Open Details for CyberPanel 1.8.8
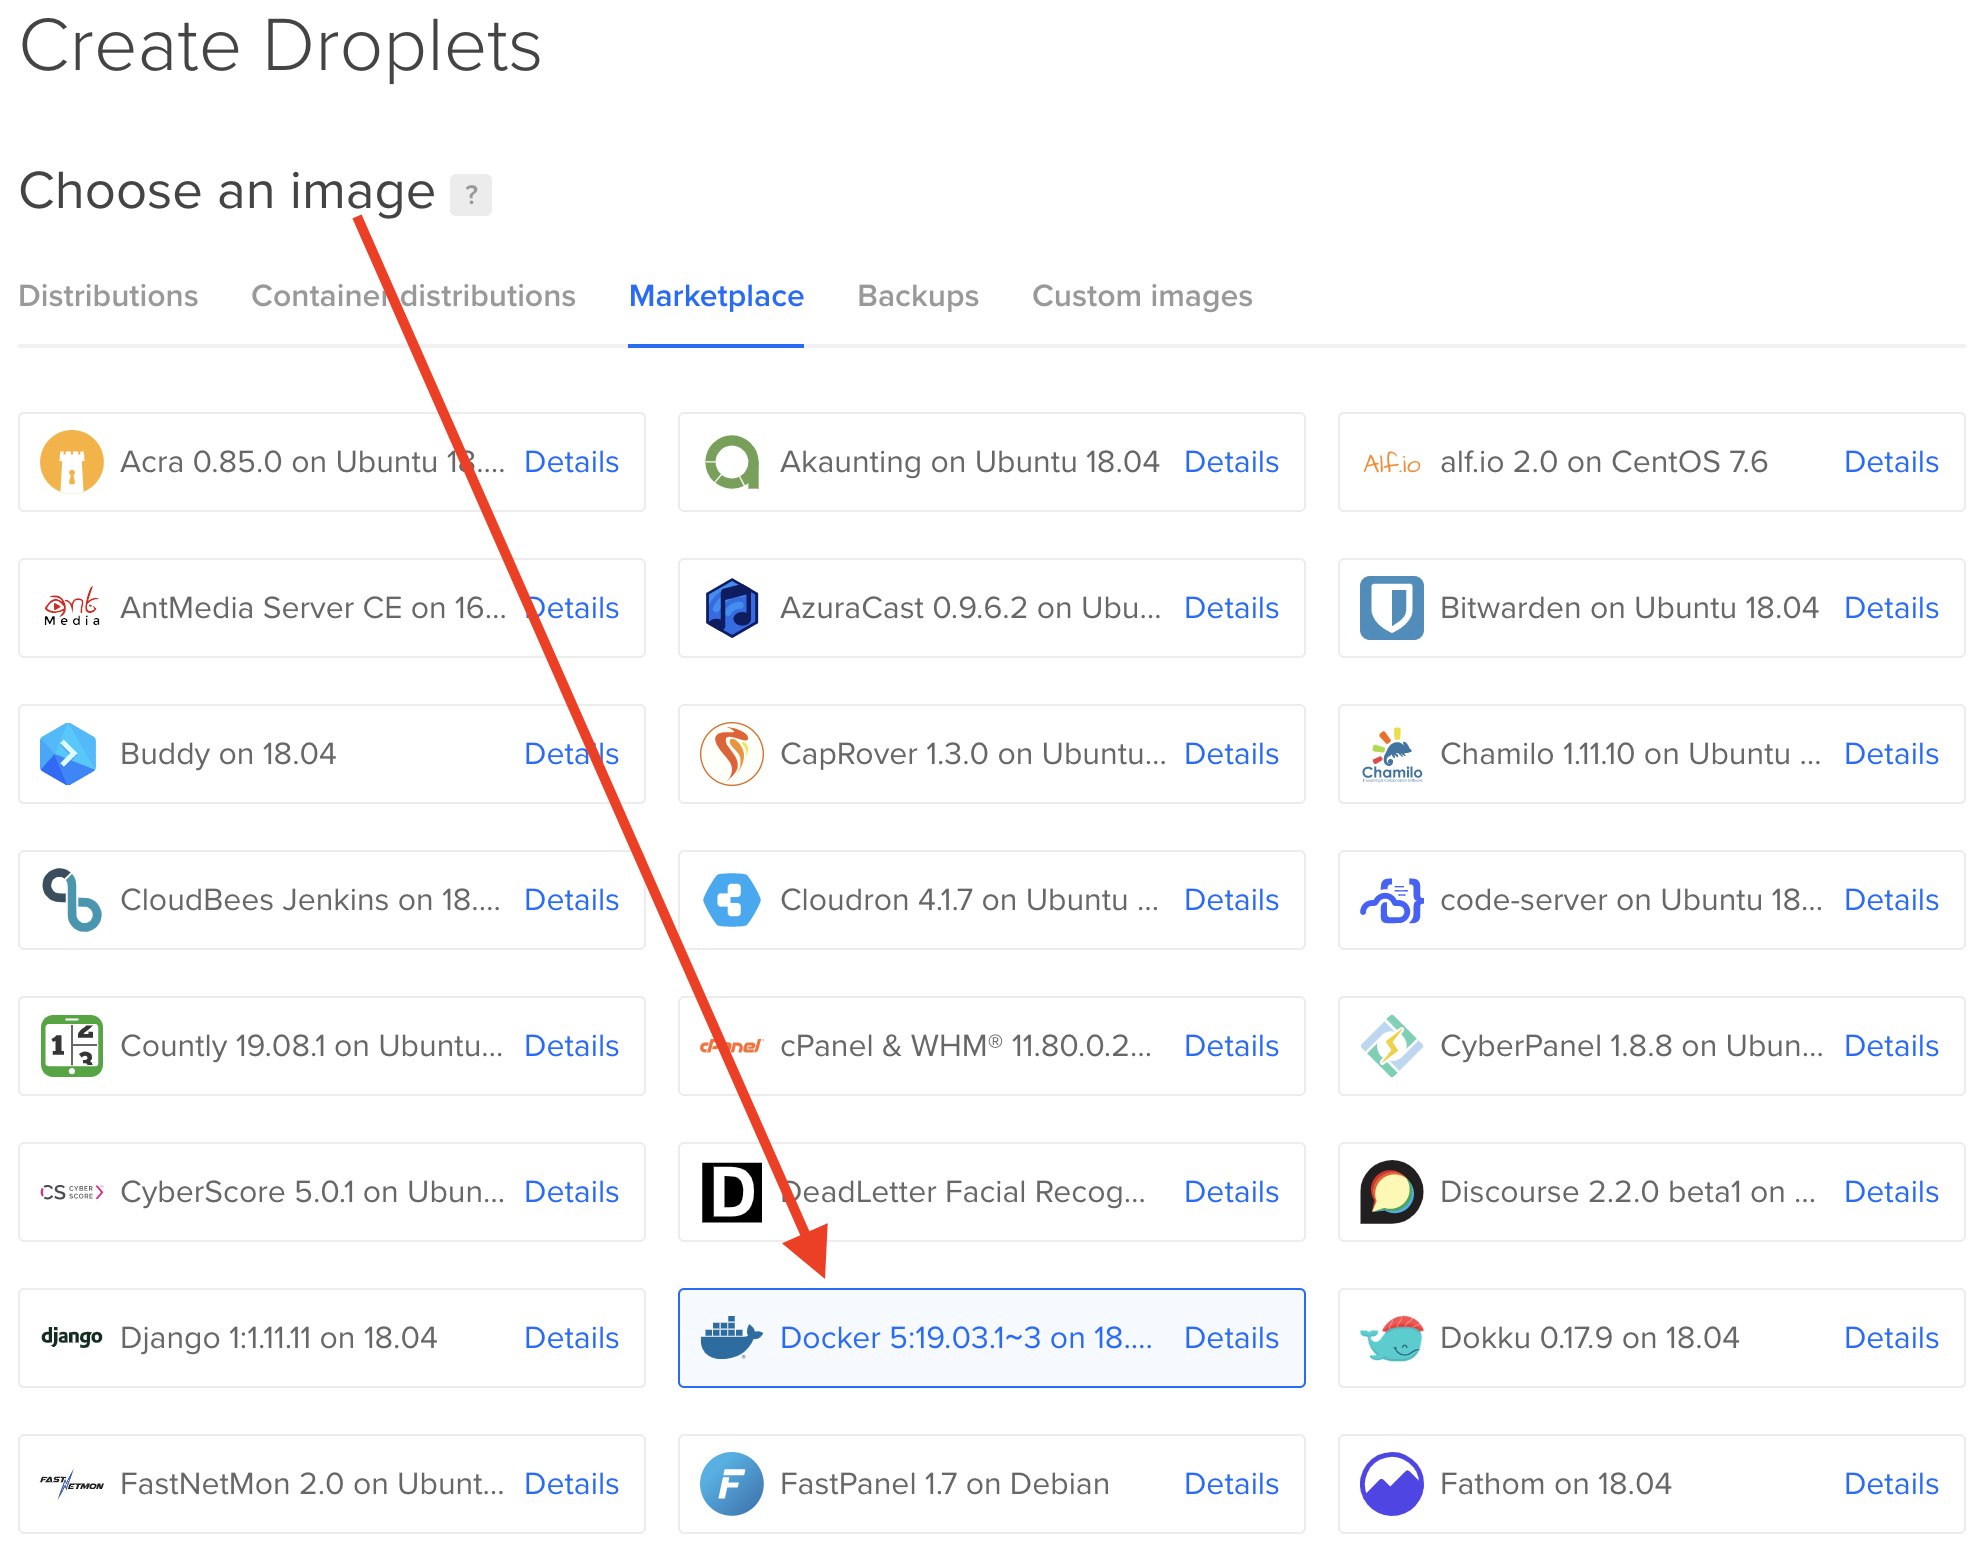Screen dimensions: 1982x1550 pos(1891,1046)
